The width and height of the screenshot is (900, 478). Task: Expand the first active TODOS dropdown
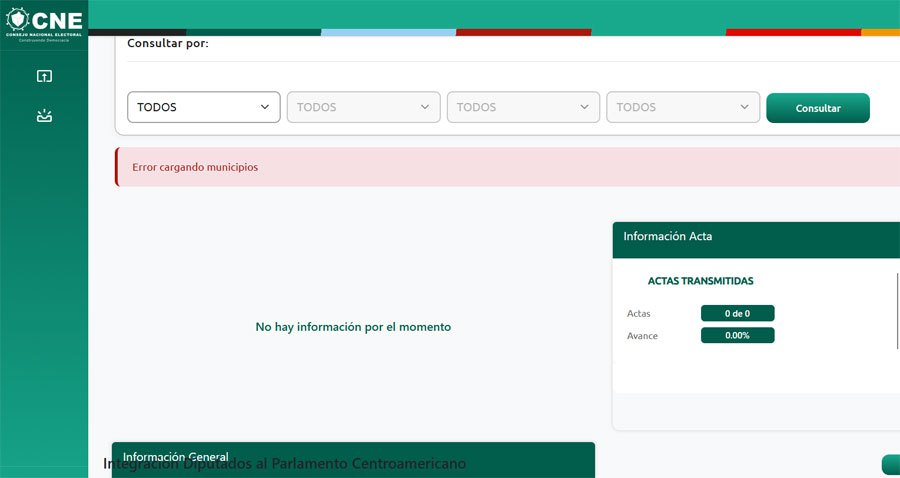(x=204, y=107)
